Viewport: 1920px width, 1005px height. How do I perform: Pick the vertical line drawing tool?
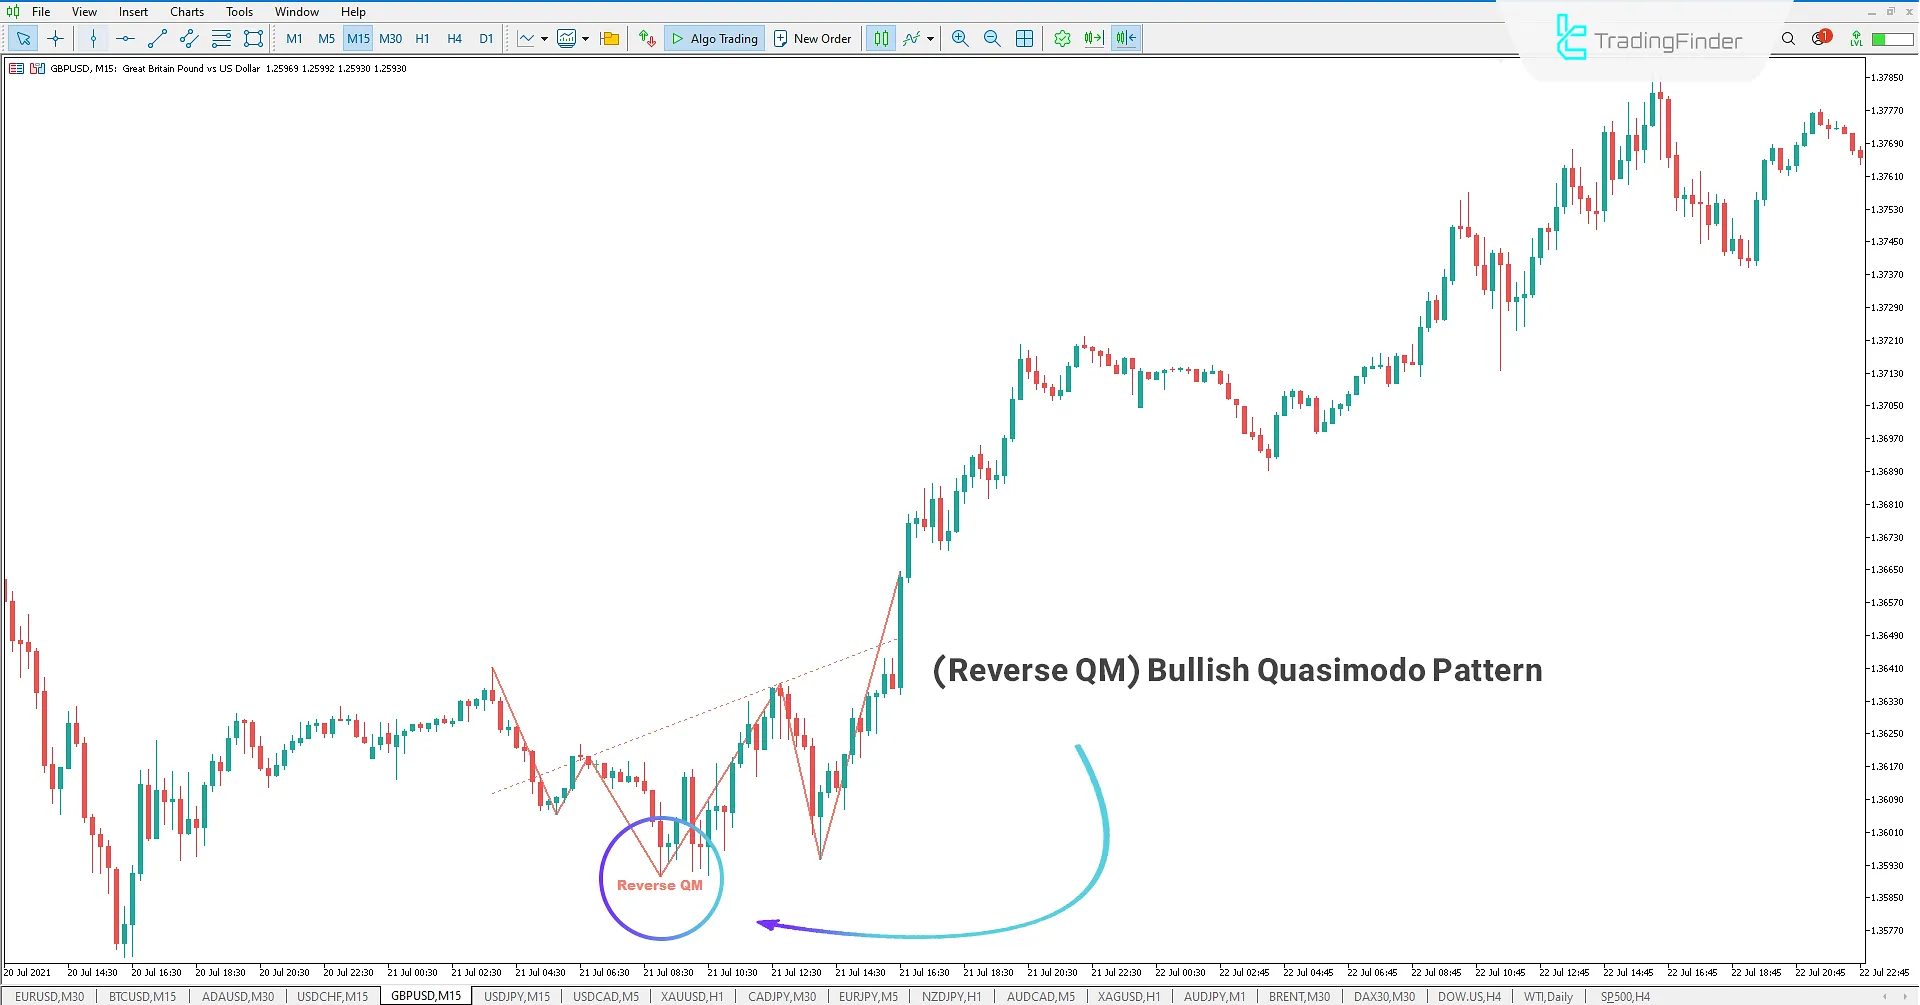coord(93,39)
